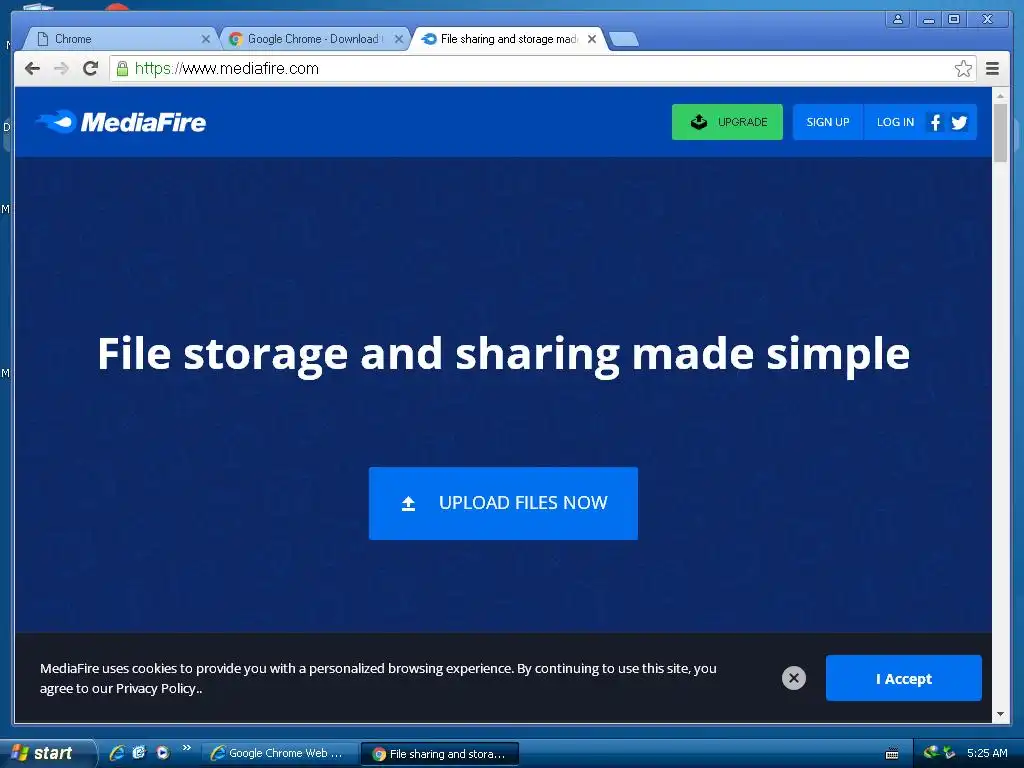Click the page scroll-up arrow
This screenshot has width=1024, height=768.
point(1000,96)
